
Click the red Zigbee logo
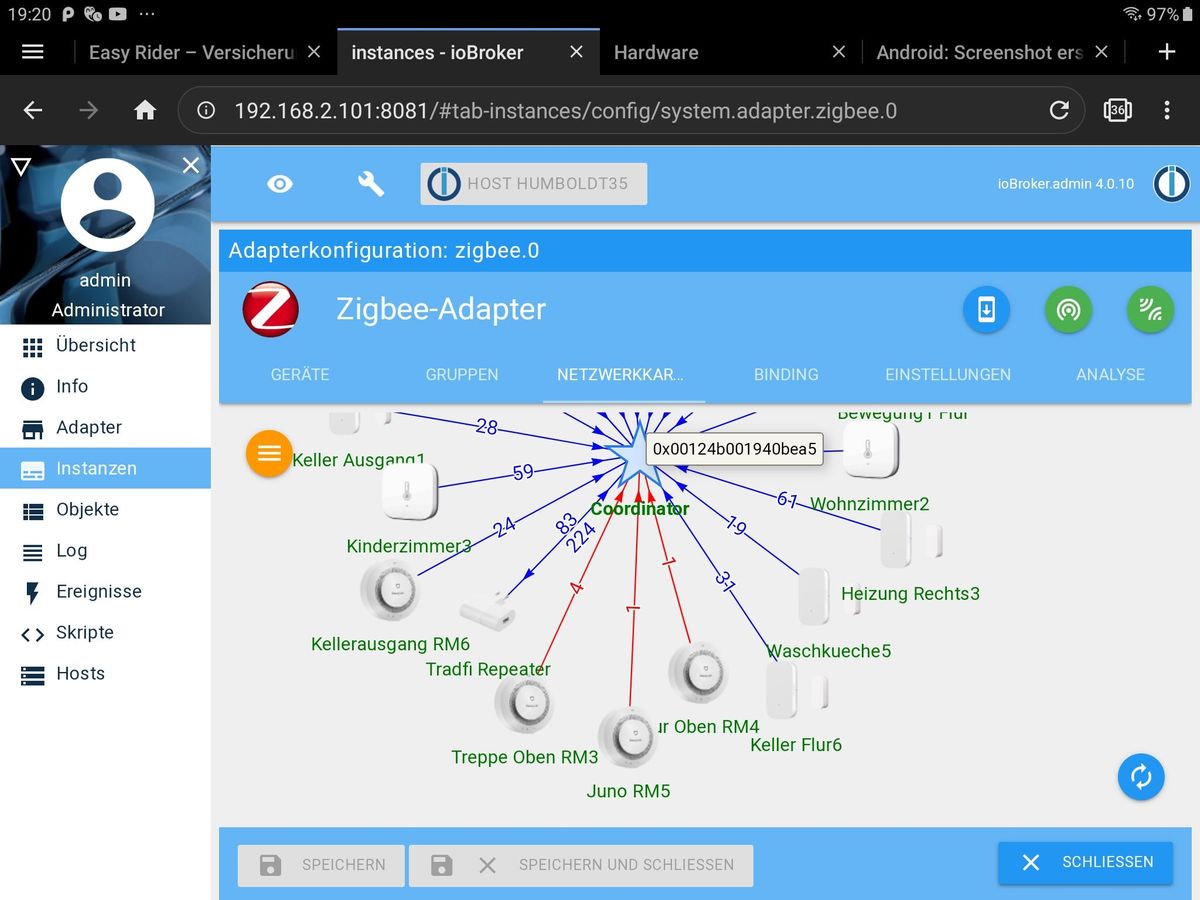[x=270, y=309]
